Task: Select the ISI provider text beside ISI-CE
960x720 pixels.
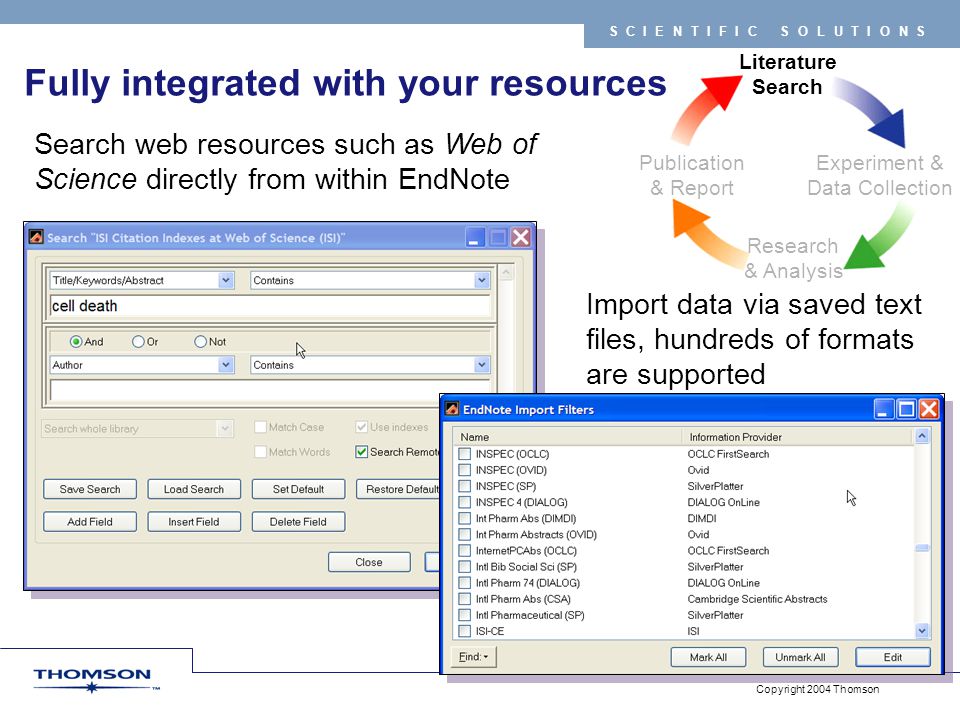Action: tap(693, 631)
